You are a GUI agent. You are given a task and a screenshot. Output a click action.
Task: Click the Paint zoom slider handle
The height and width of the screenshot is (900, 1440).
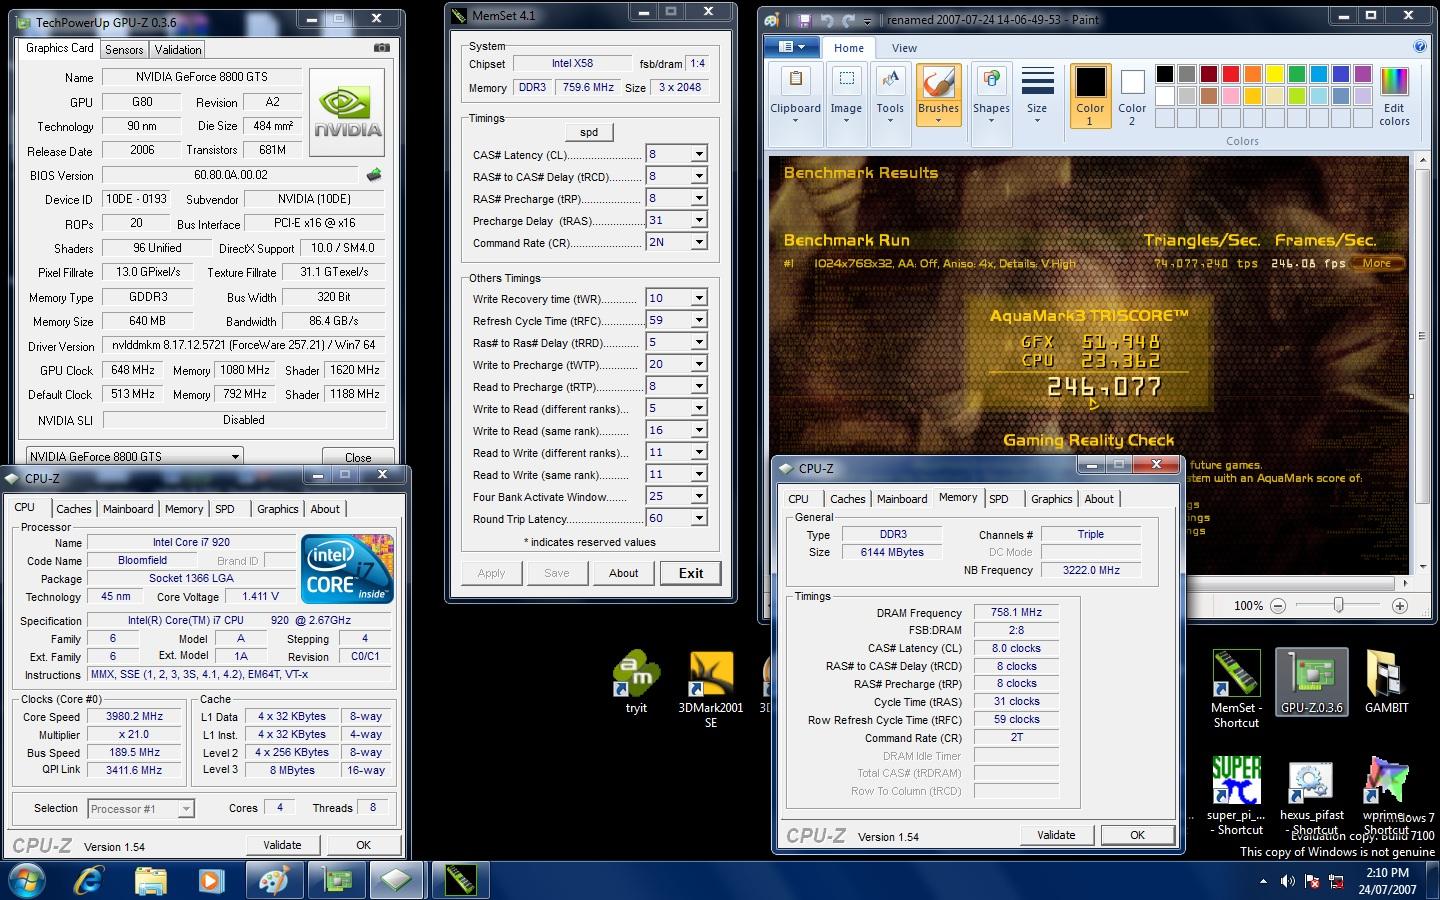[1338, 606]
